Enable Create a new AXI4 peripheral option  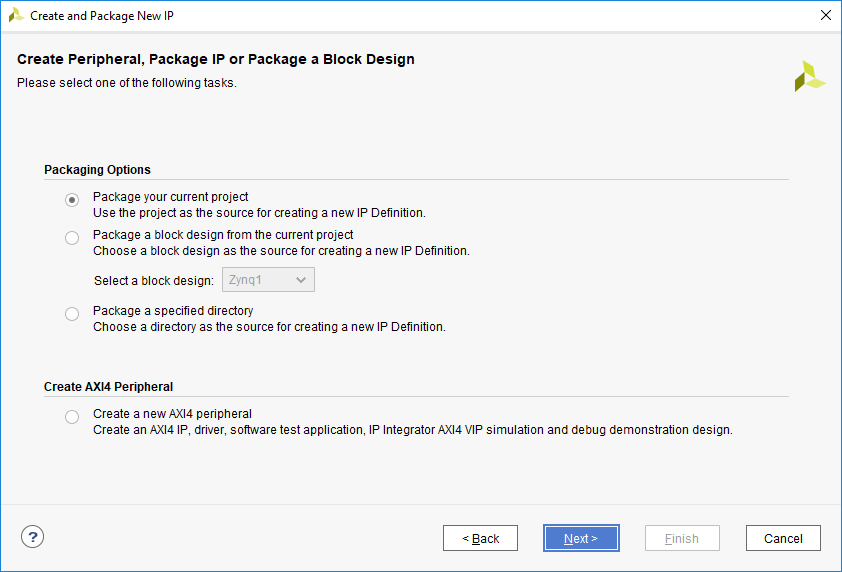pos(72,417)
